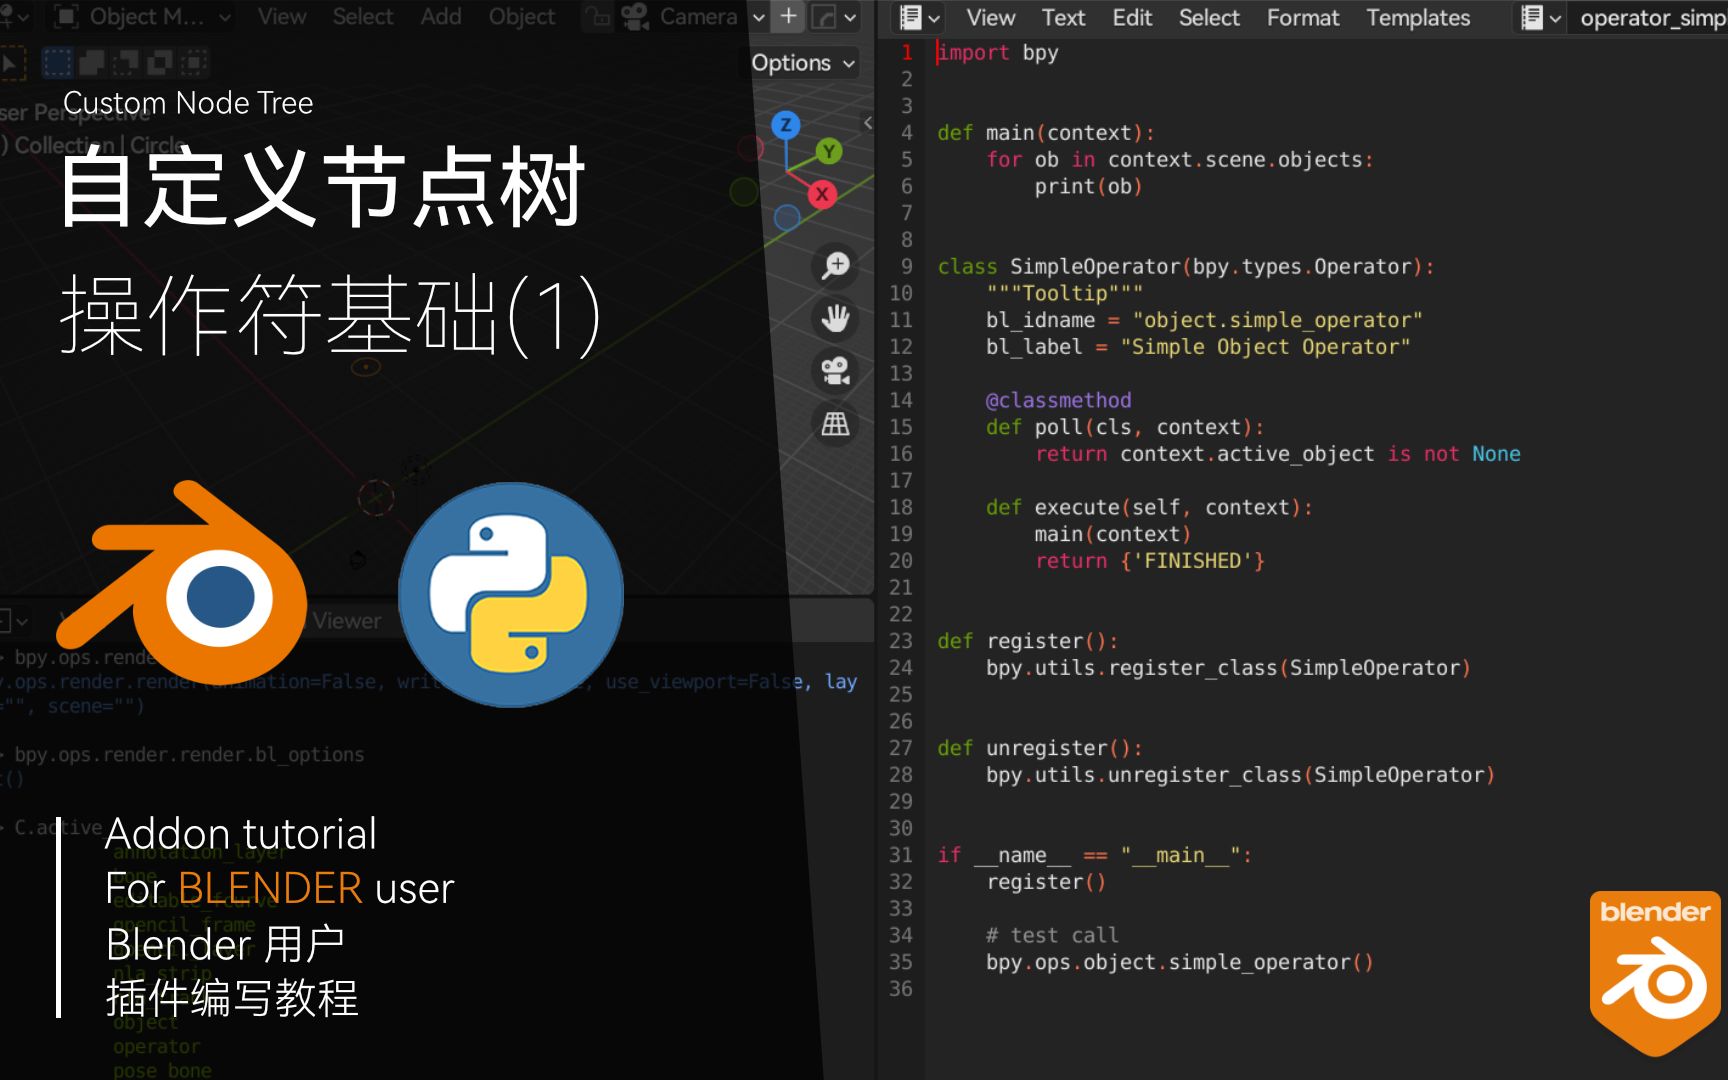Open the View menu in text editor
This screenshot has height=1080, width=1728.
[x=990, y=17]
